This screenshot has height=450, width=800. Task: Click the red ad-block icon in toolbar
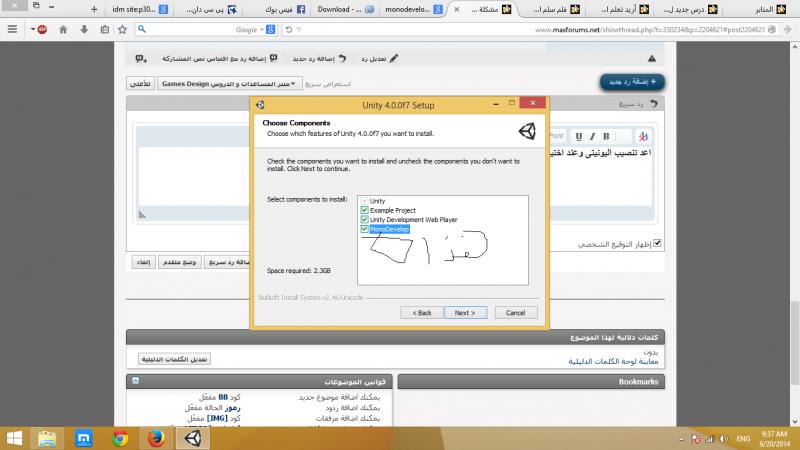tap(42, 30)
